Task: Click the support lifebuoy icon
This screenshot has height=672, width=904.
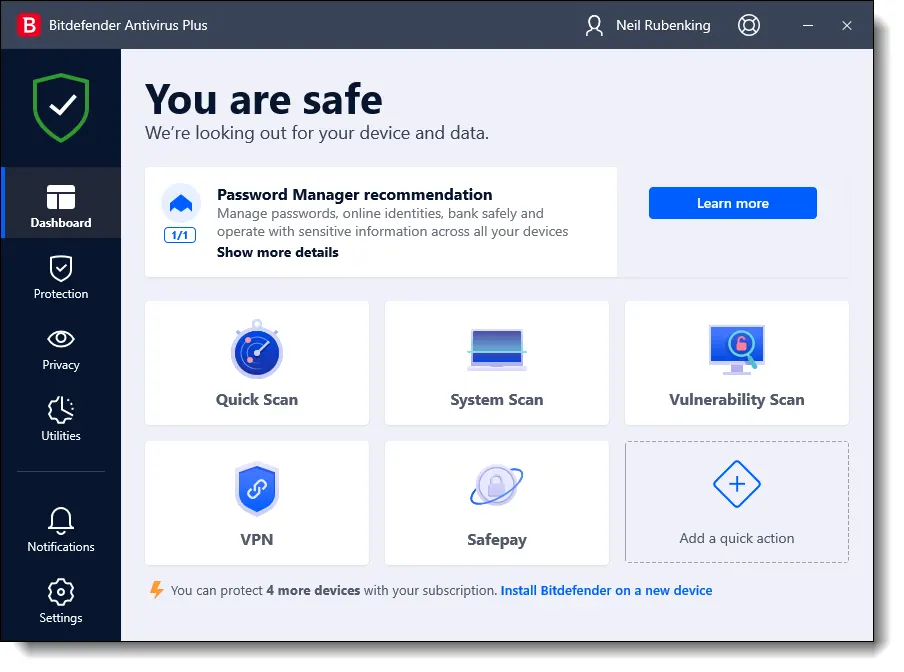Action: (749, 25)
